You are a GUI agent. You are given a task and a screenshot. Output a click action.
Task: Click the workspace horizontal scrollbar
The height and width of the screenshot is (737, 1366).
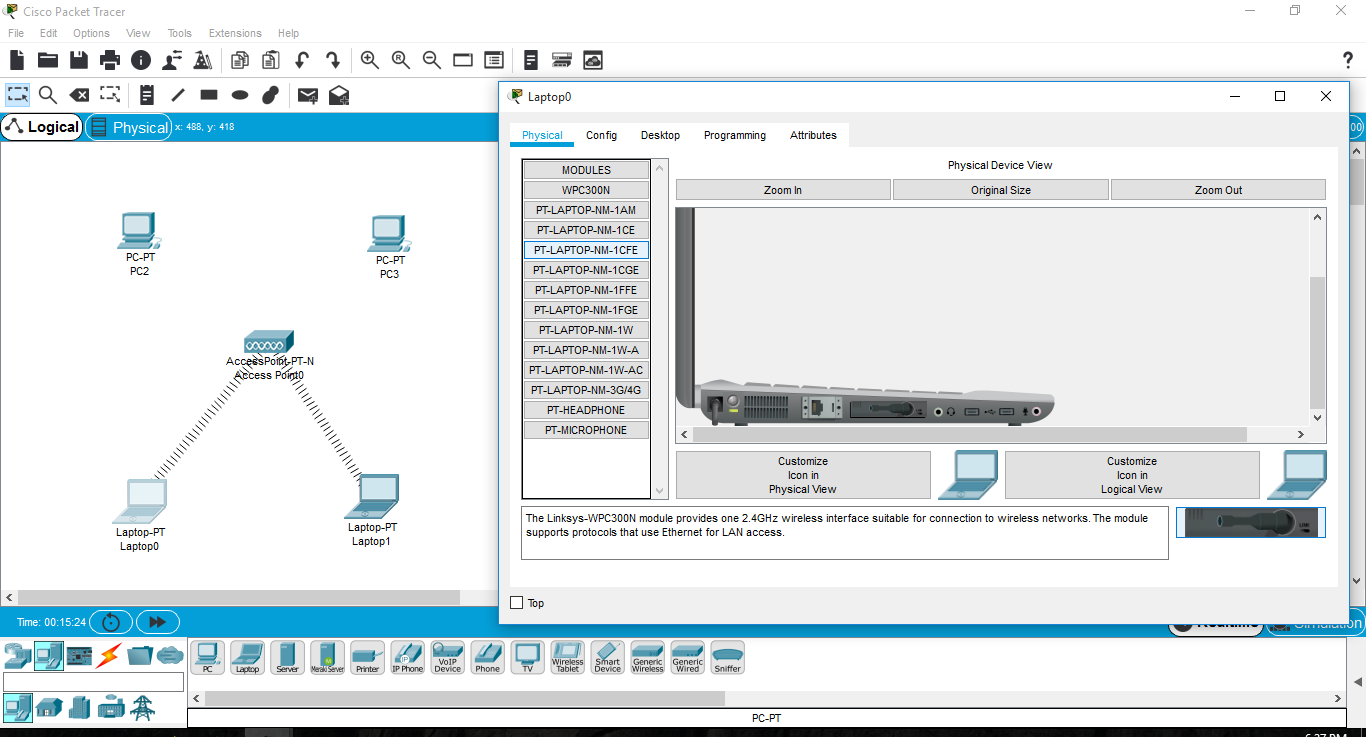click(x=240, y=598)
